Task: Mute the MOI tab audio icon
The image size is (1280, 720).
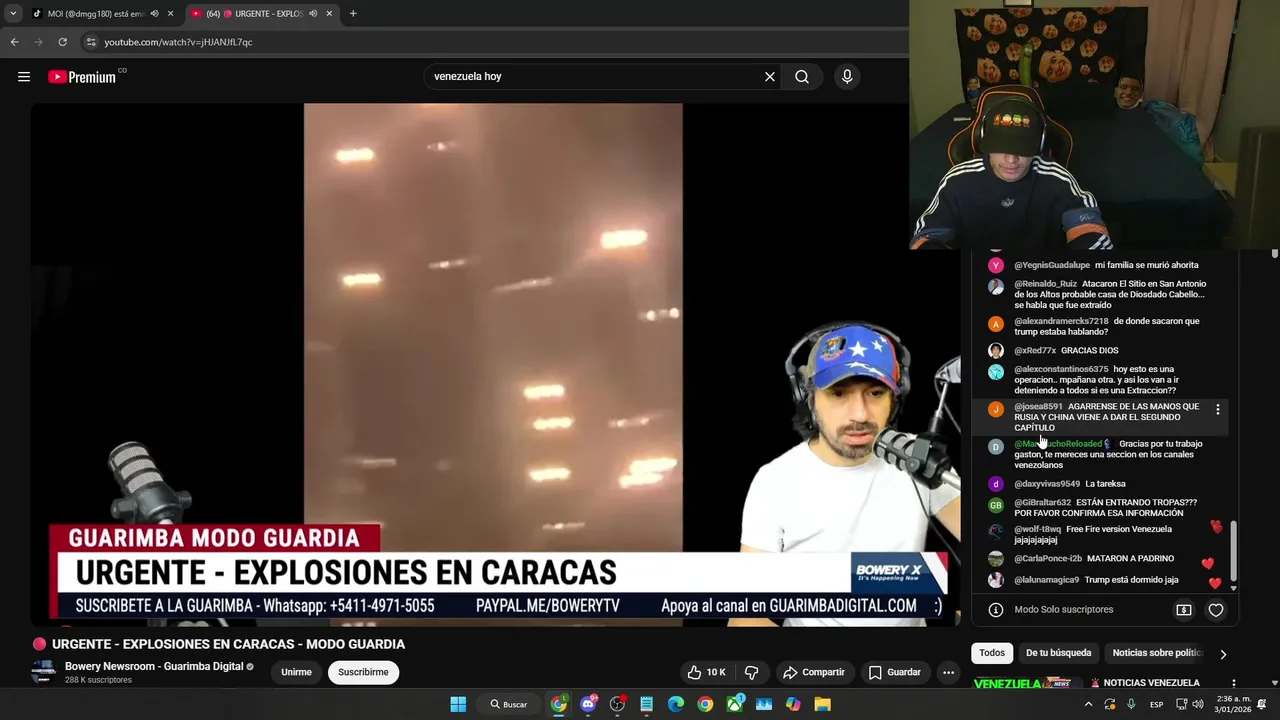Action: point(154,14)
